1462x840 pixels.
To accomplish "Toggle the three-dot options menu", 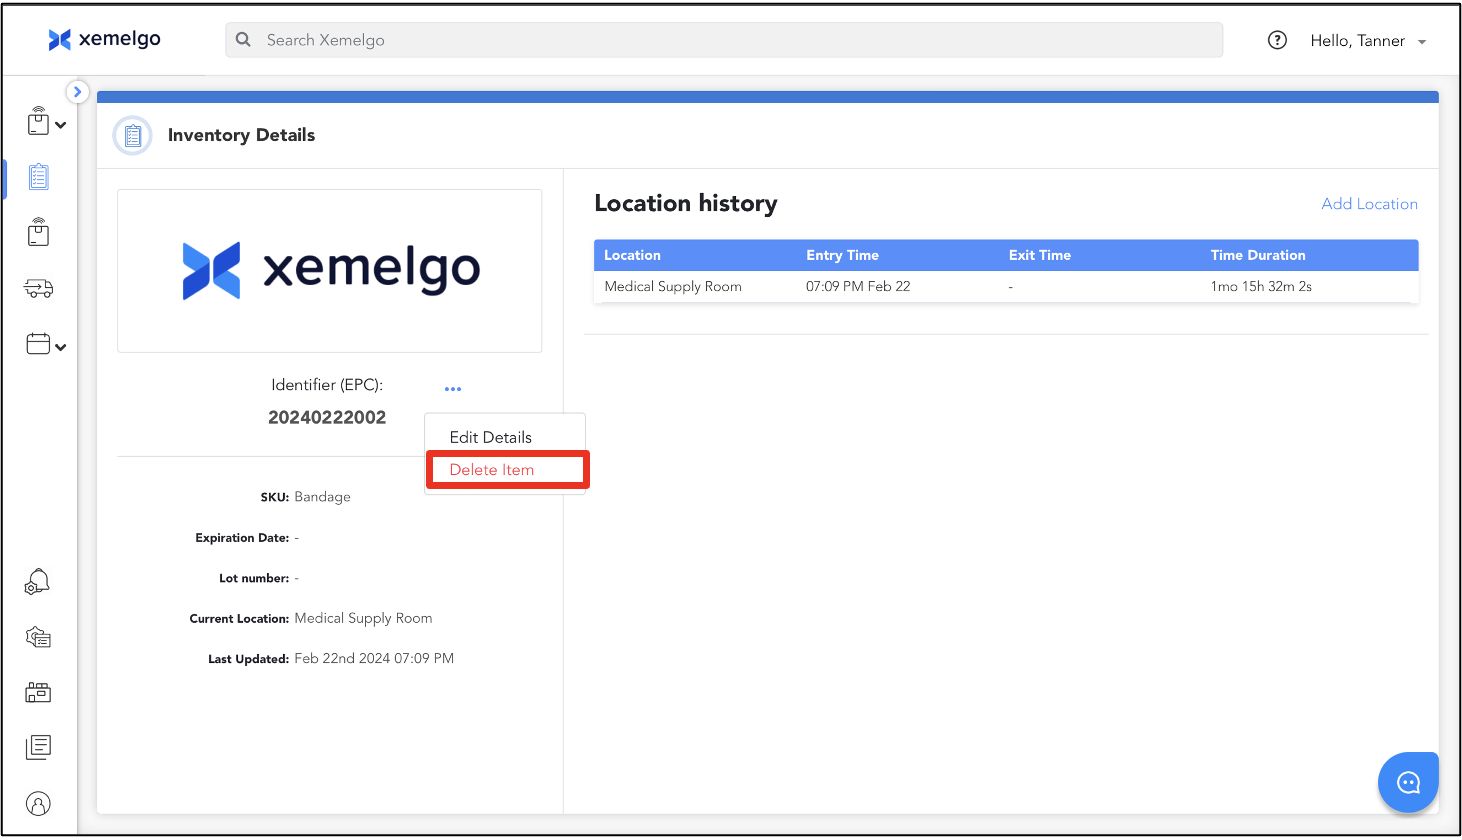I will 453,389.
